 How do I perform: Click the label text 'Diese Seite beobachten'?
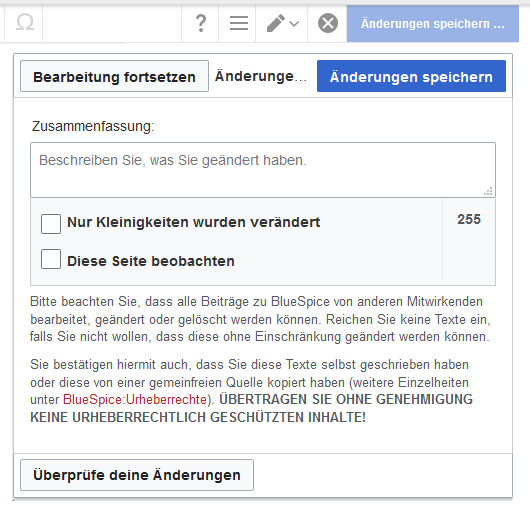click(x=151, y=261)
